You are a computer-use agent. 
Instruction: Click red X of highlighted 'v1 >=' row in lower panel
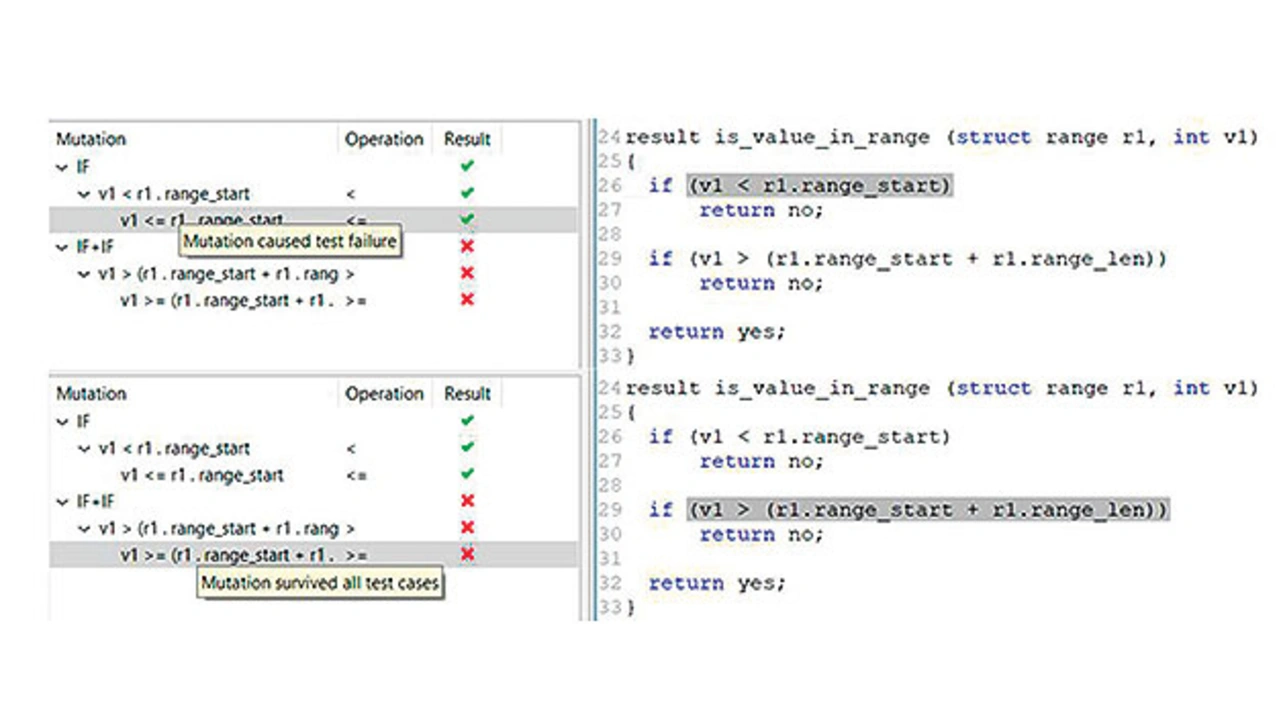467,554
